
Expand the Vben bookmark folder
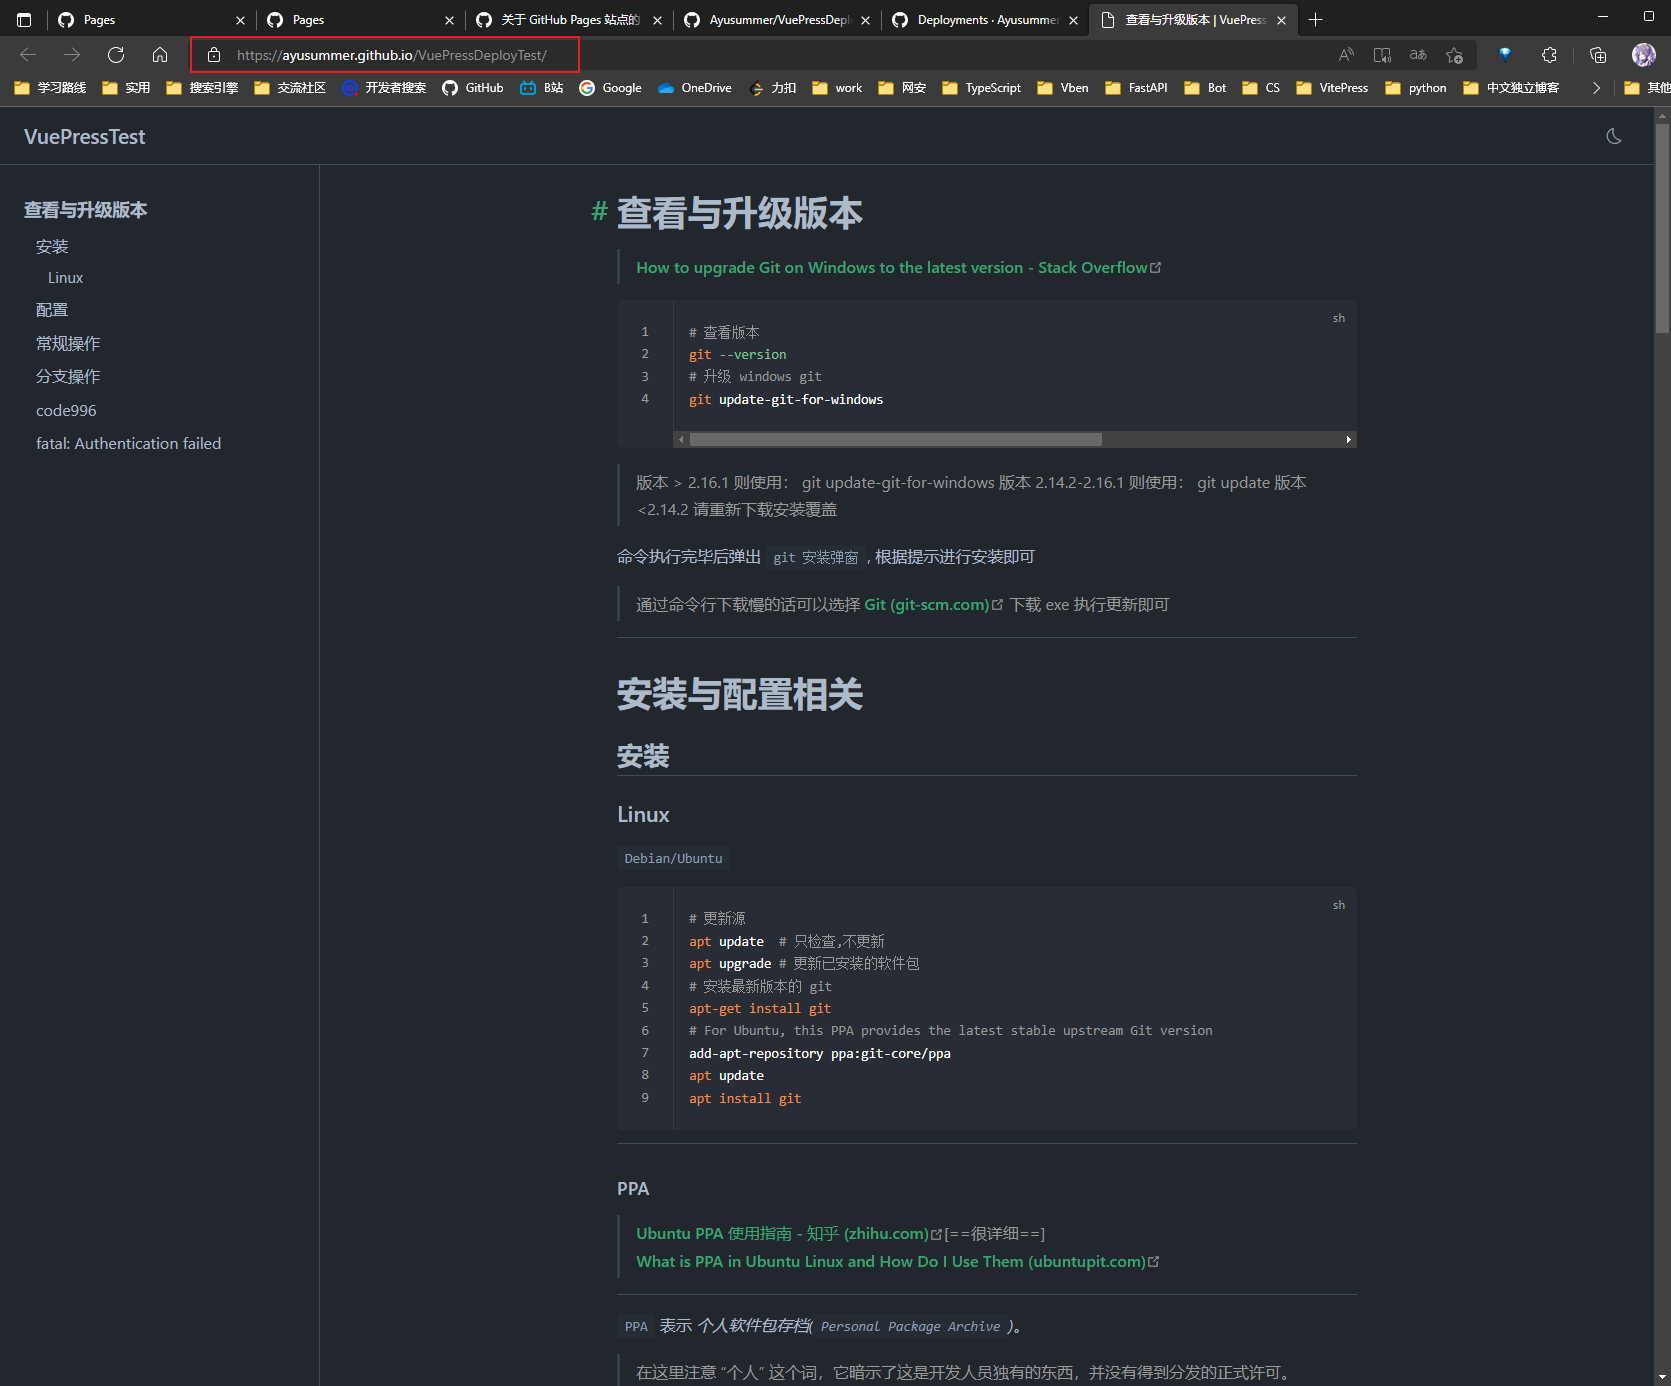pos(1062,88)
